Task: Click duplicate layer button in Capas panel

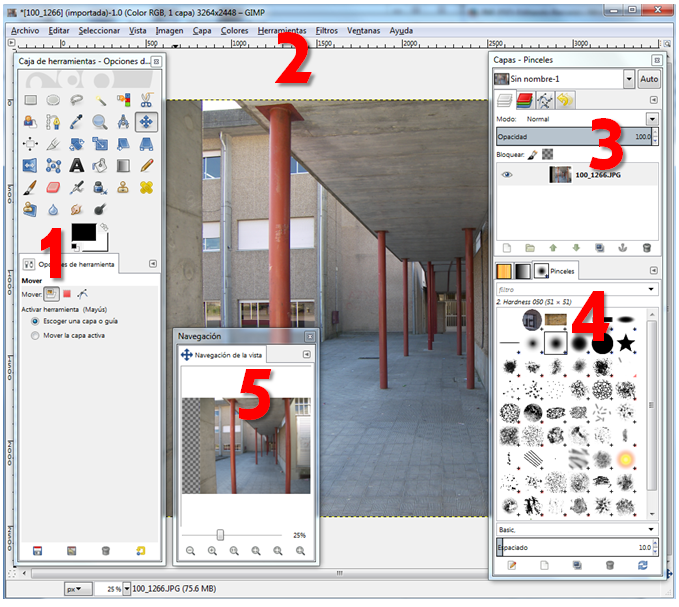Action: (599, 248)
